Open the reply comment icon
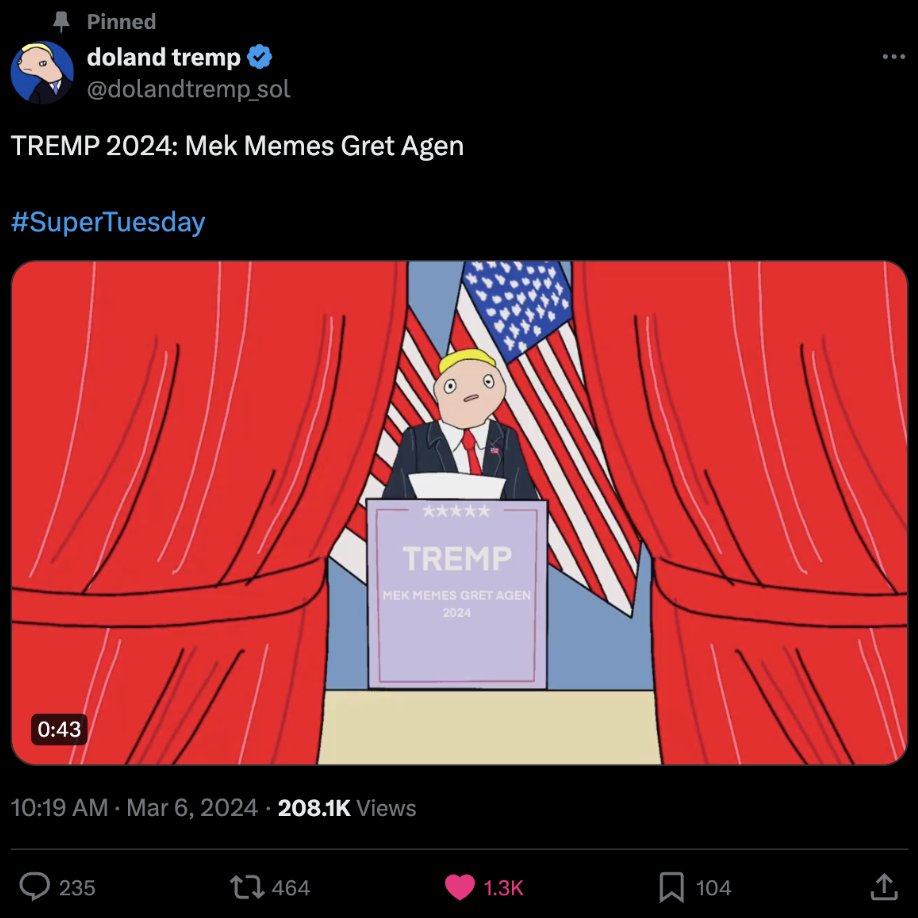This screenshot has height=918, width=918. coord(35,886)
